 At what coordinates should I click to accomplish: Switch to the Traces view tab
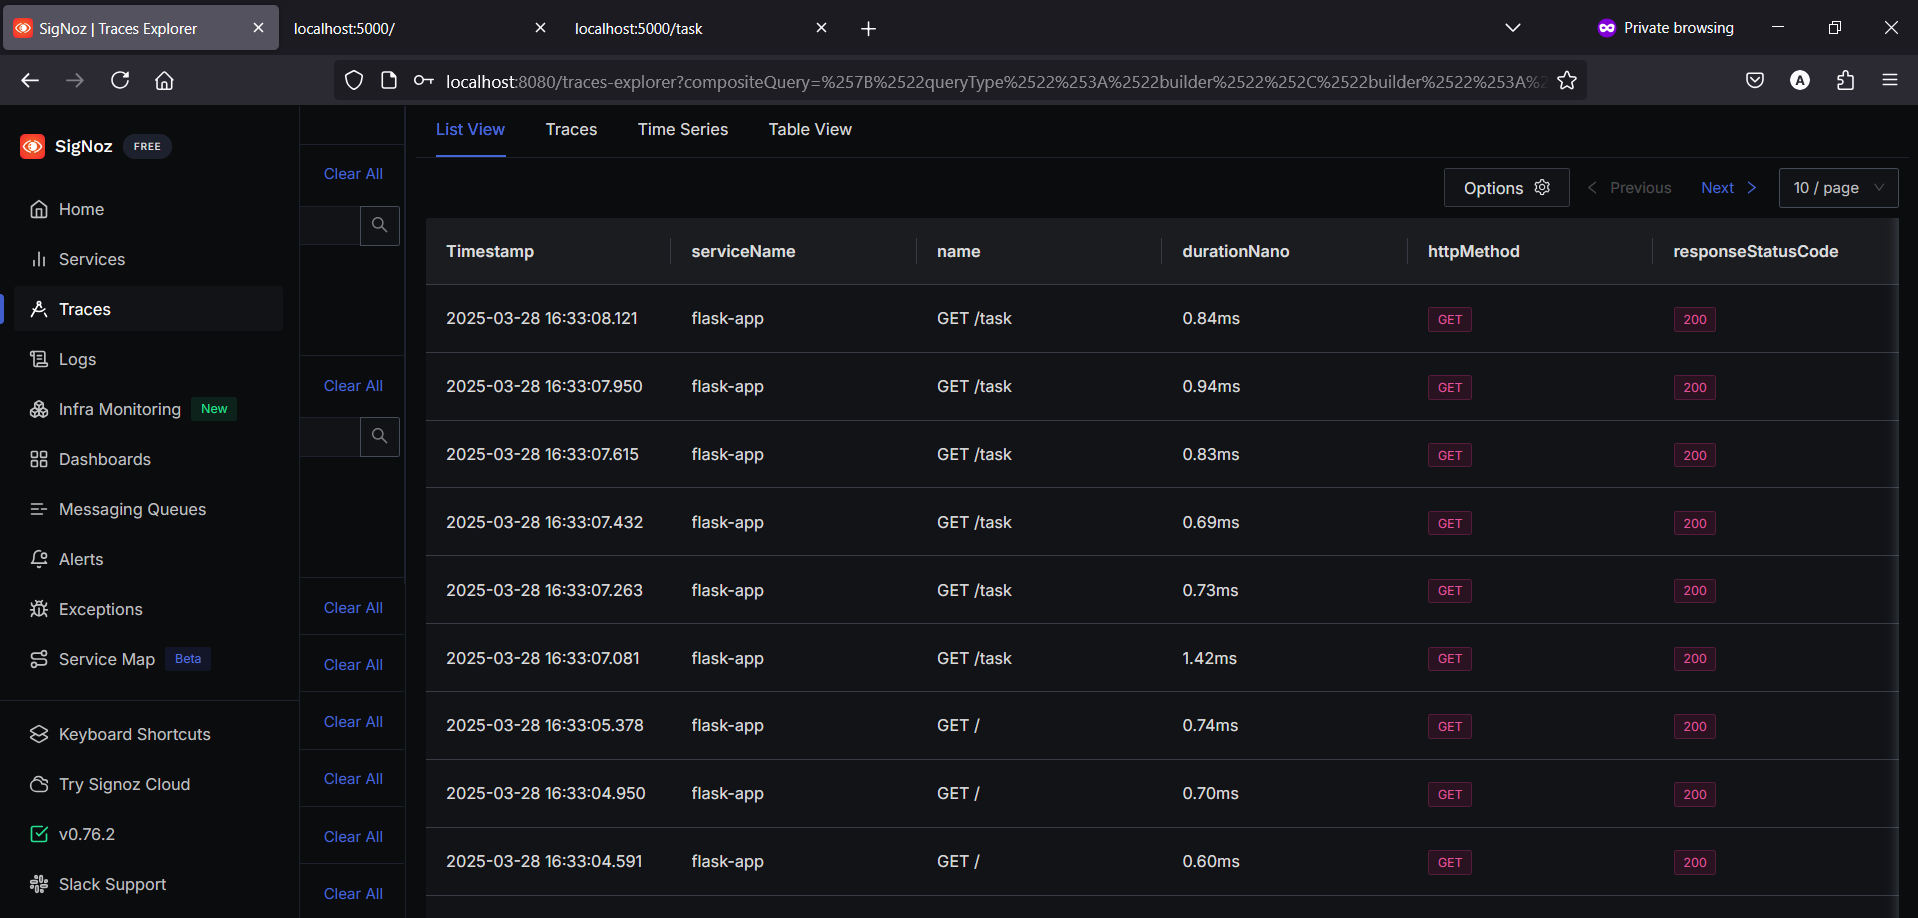coord(571,130)
